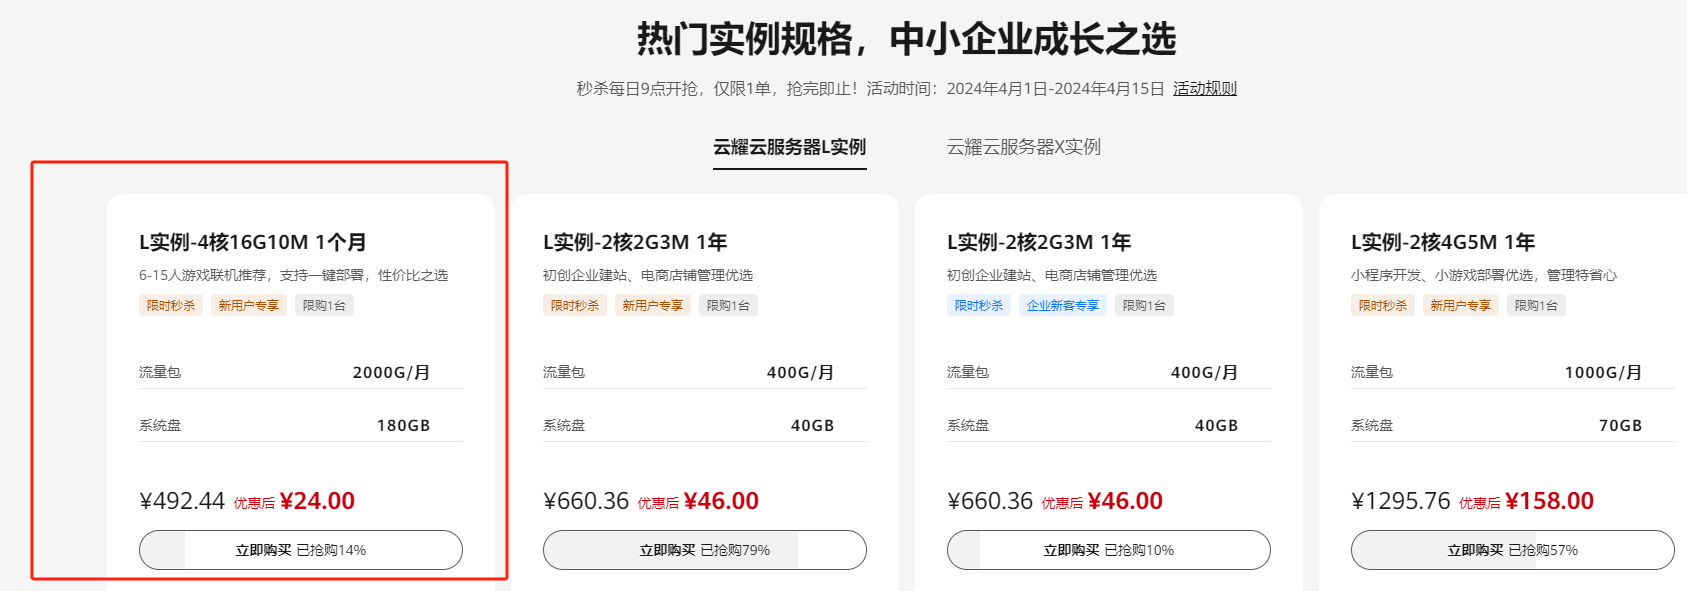Click 限购1台 tag on 2核4G5M card
The image size is (1687, 591).
coord(1535,305)
